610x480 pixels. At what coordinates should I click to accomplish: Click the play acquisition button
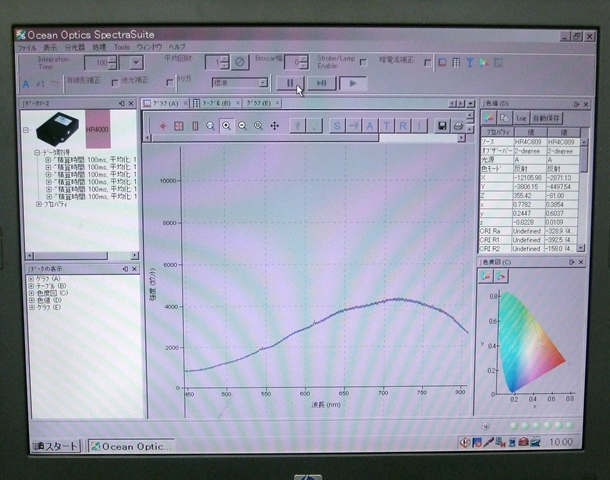point(352,83)
